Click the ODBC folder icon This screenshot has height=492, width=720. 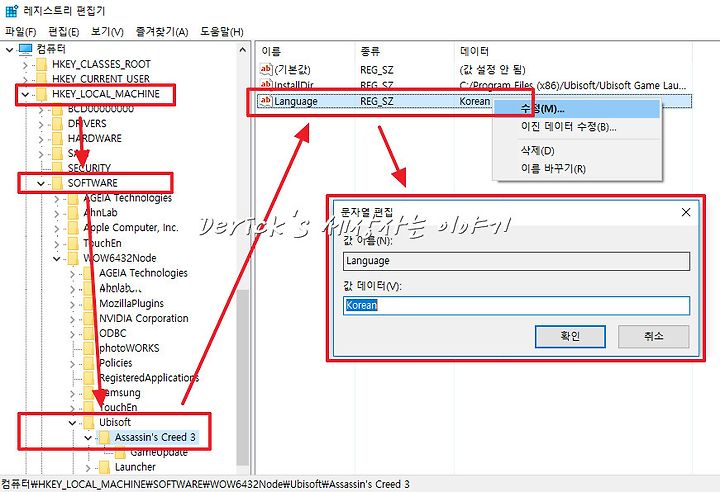coord(89,334)
